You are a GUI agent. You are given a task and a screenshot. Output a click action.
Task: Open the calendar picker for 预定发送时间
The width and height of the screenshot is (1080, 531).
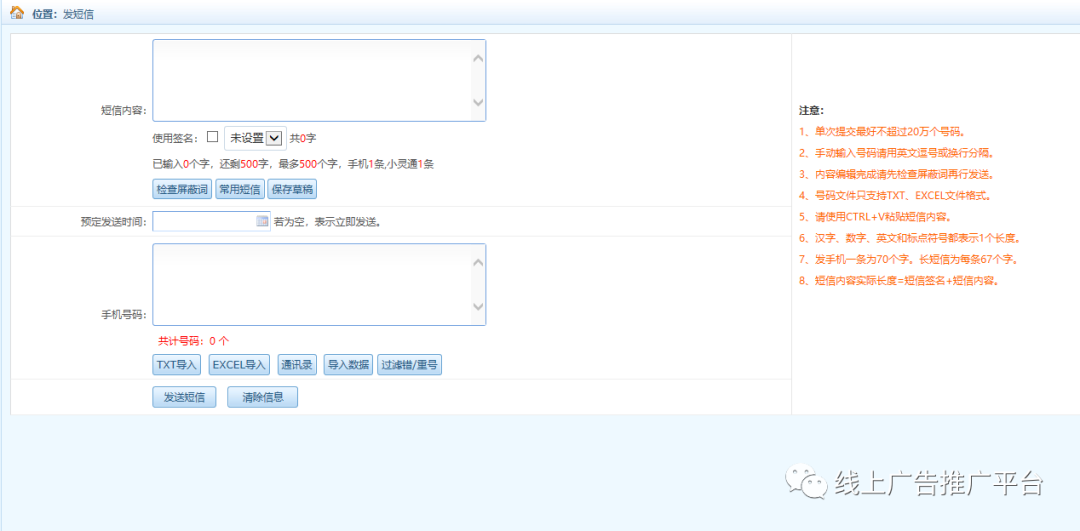coord(262,221)
